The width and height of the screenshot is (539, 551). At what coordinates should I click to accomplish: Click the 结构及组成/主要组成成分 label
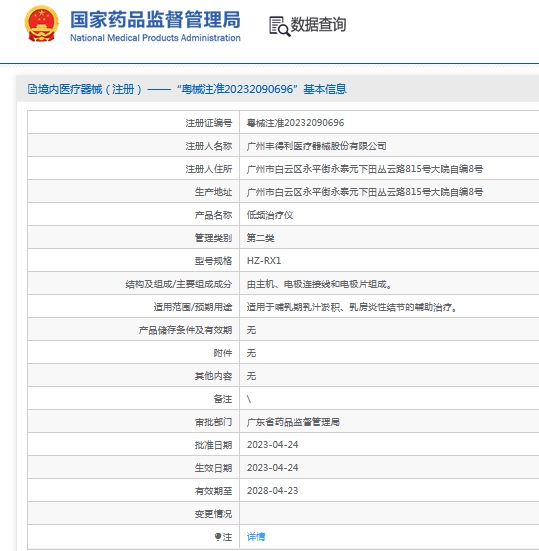click(178, 284)
